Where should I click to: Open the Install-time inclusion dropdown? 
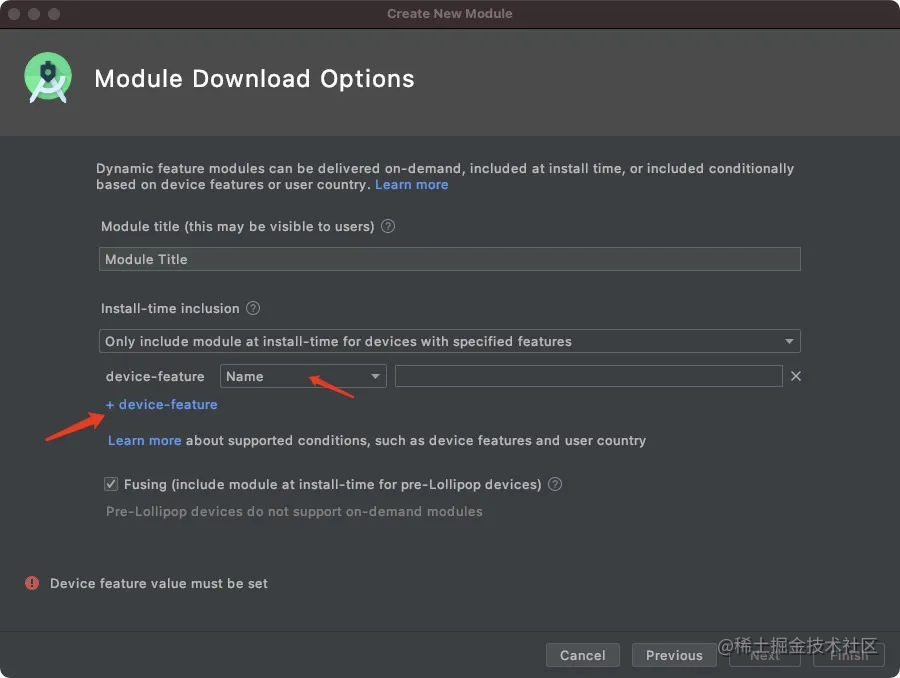(x=449, y=341)
